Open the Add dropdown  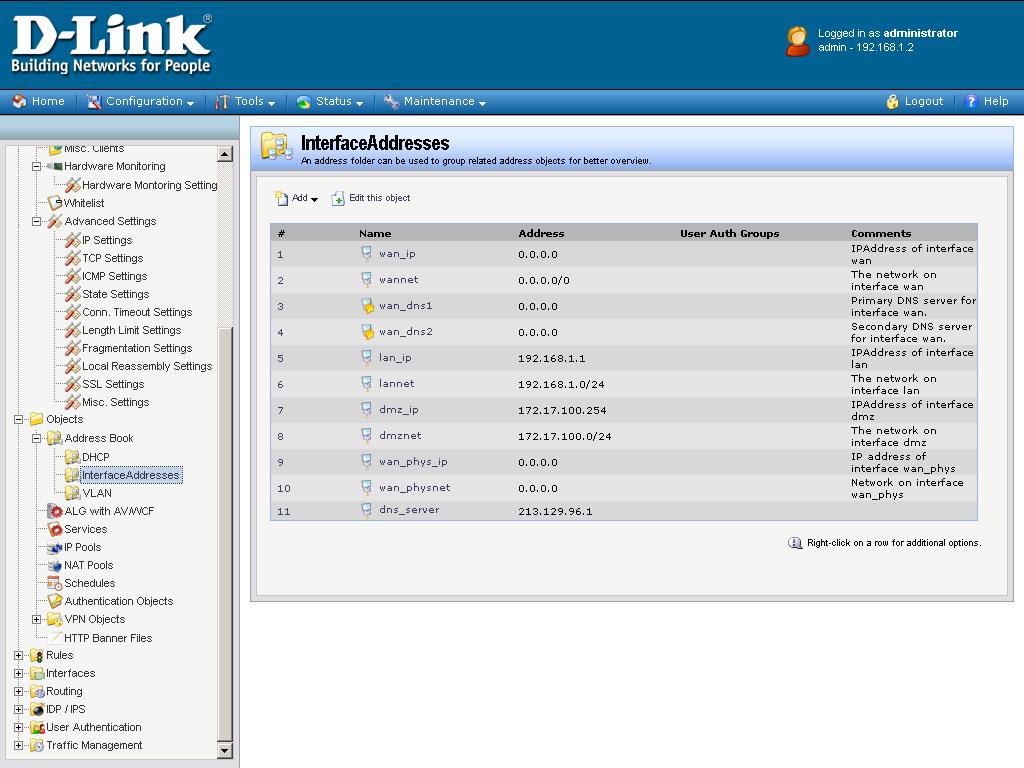click(x=296, y=199)
